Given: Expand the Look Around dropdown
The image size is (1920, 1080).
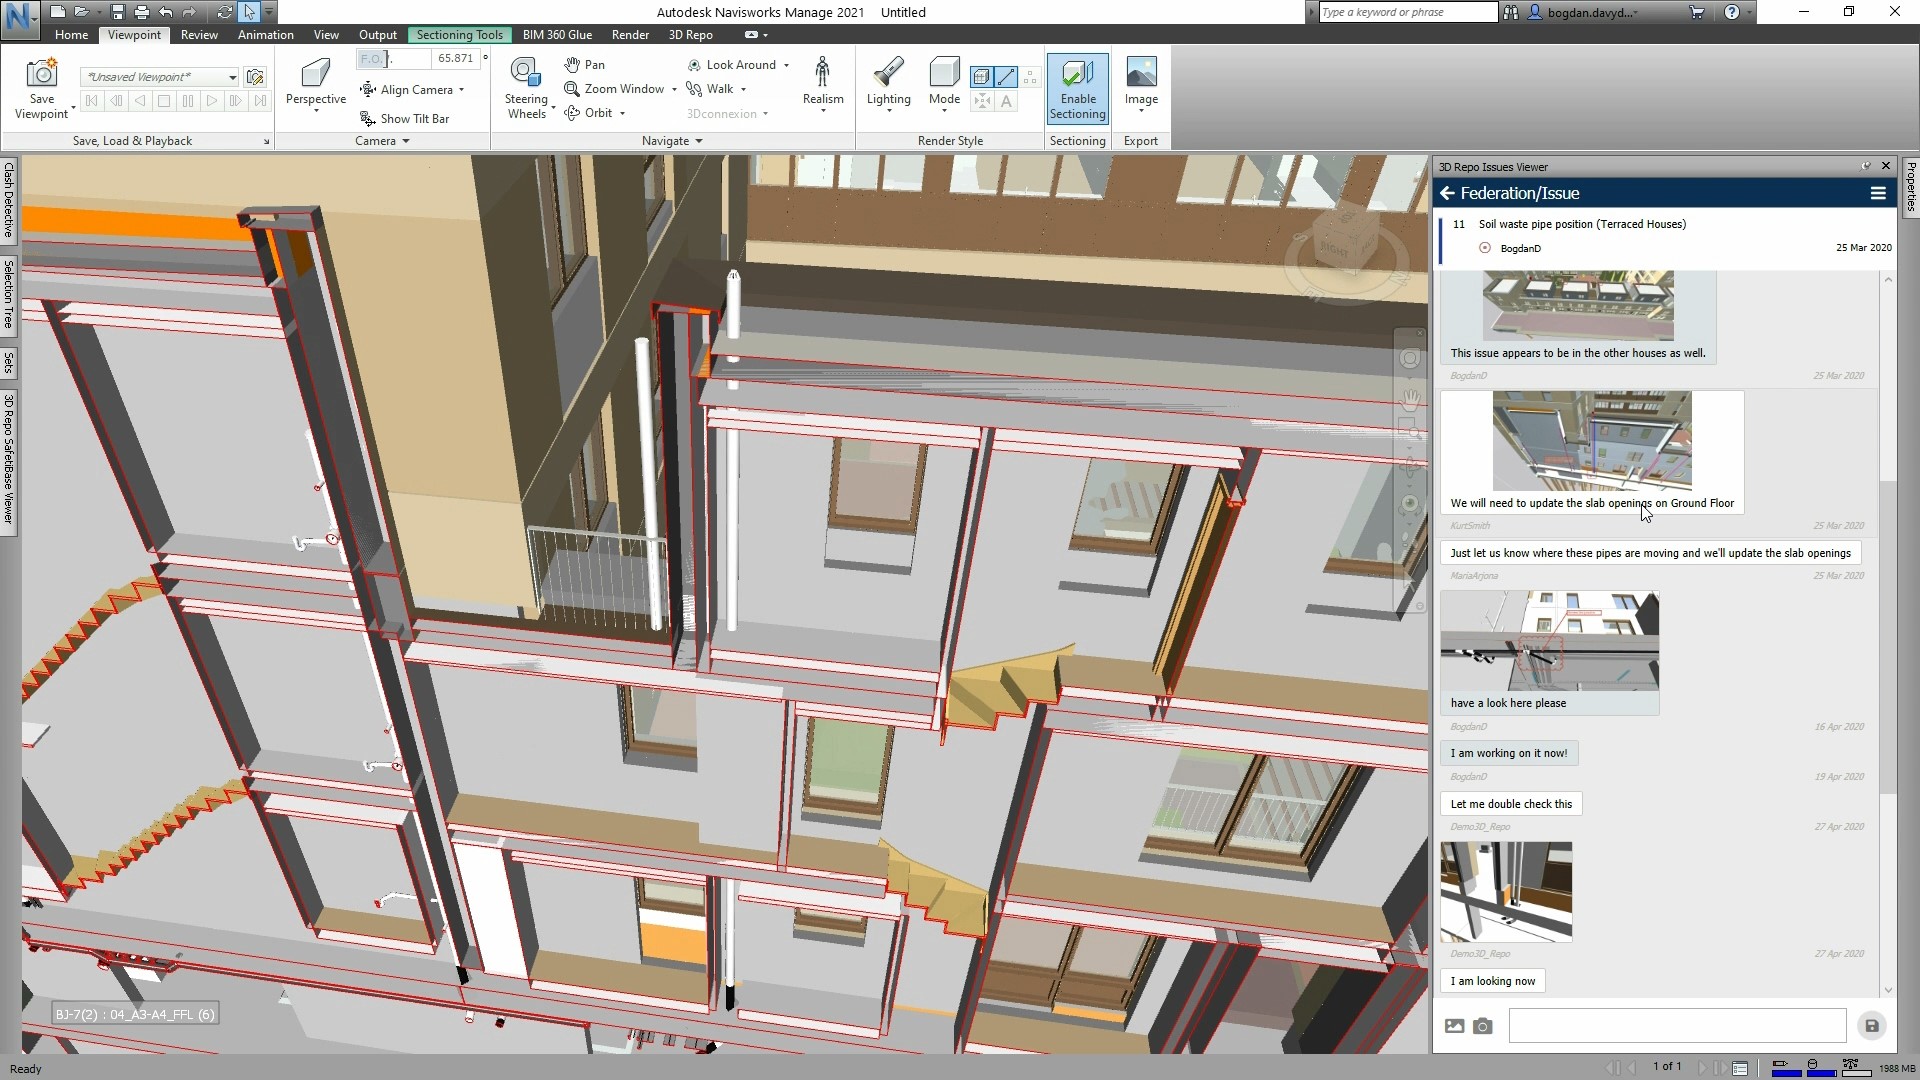Looking at the screenshot, I should [x=786, y=65].
